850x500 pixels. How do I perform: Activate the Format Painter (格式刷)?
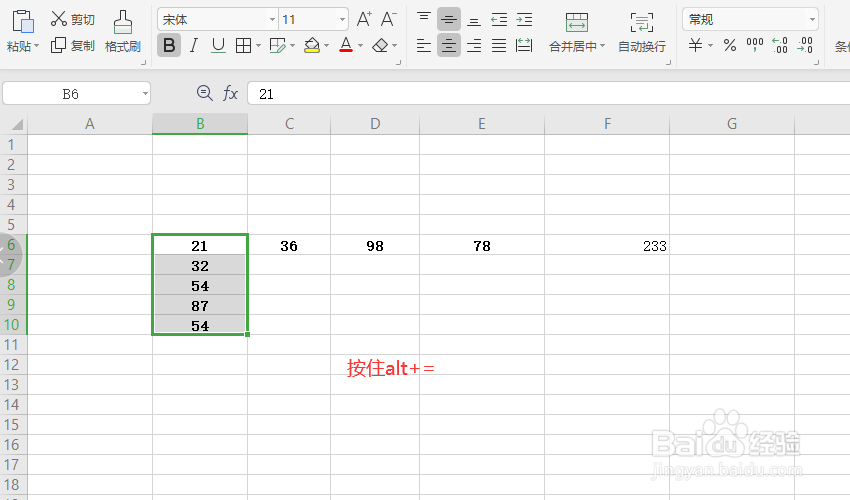tap(123, 31)
